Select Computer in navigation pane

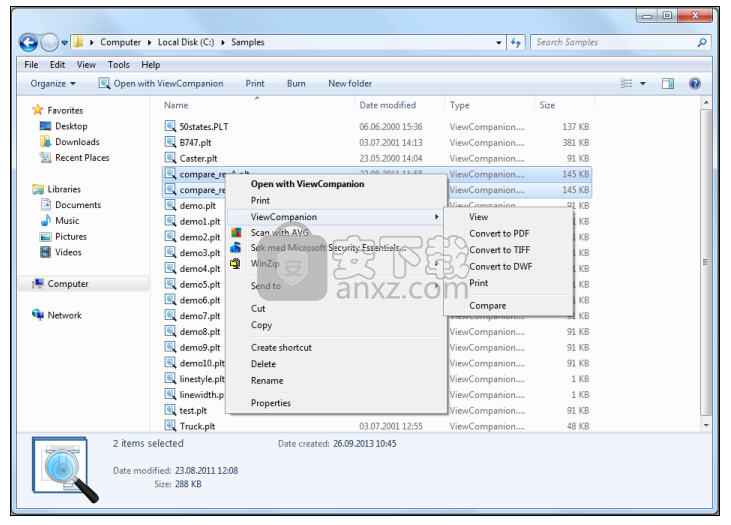click(x=68, y=284)
